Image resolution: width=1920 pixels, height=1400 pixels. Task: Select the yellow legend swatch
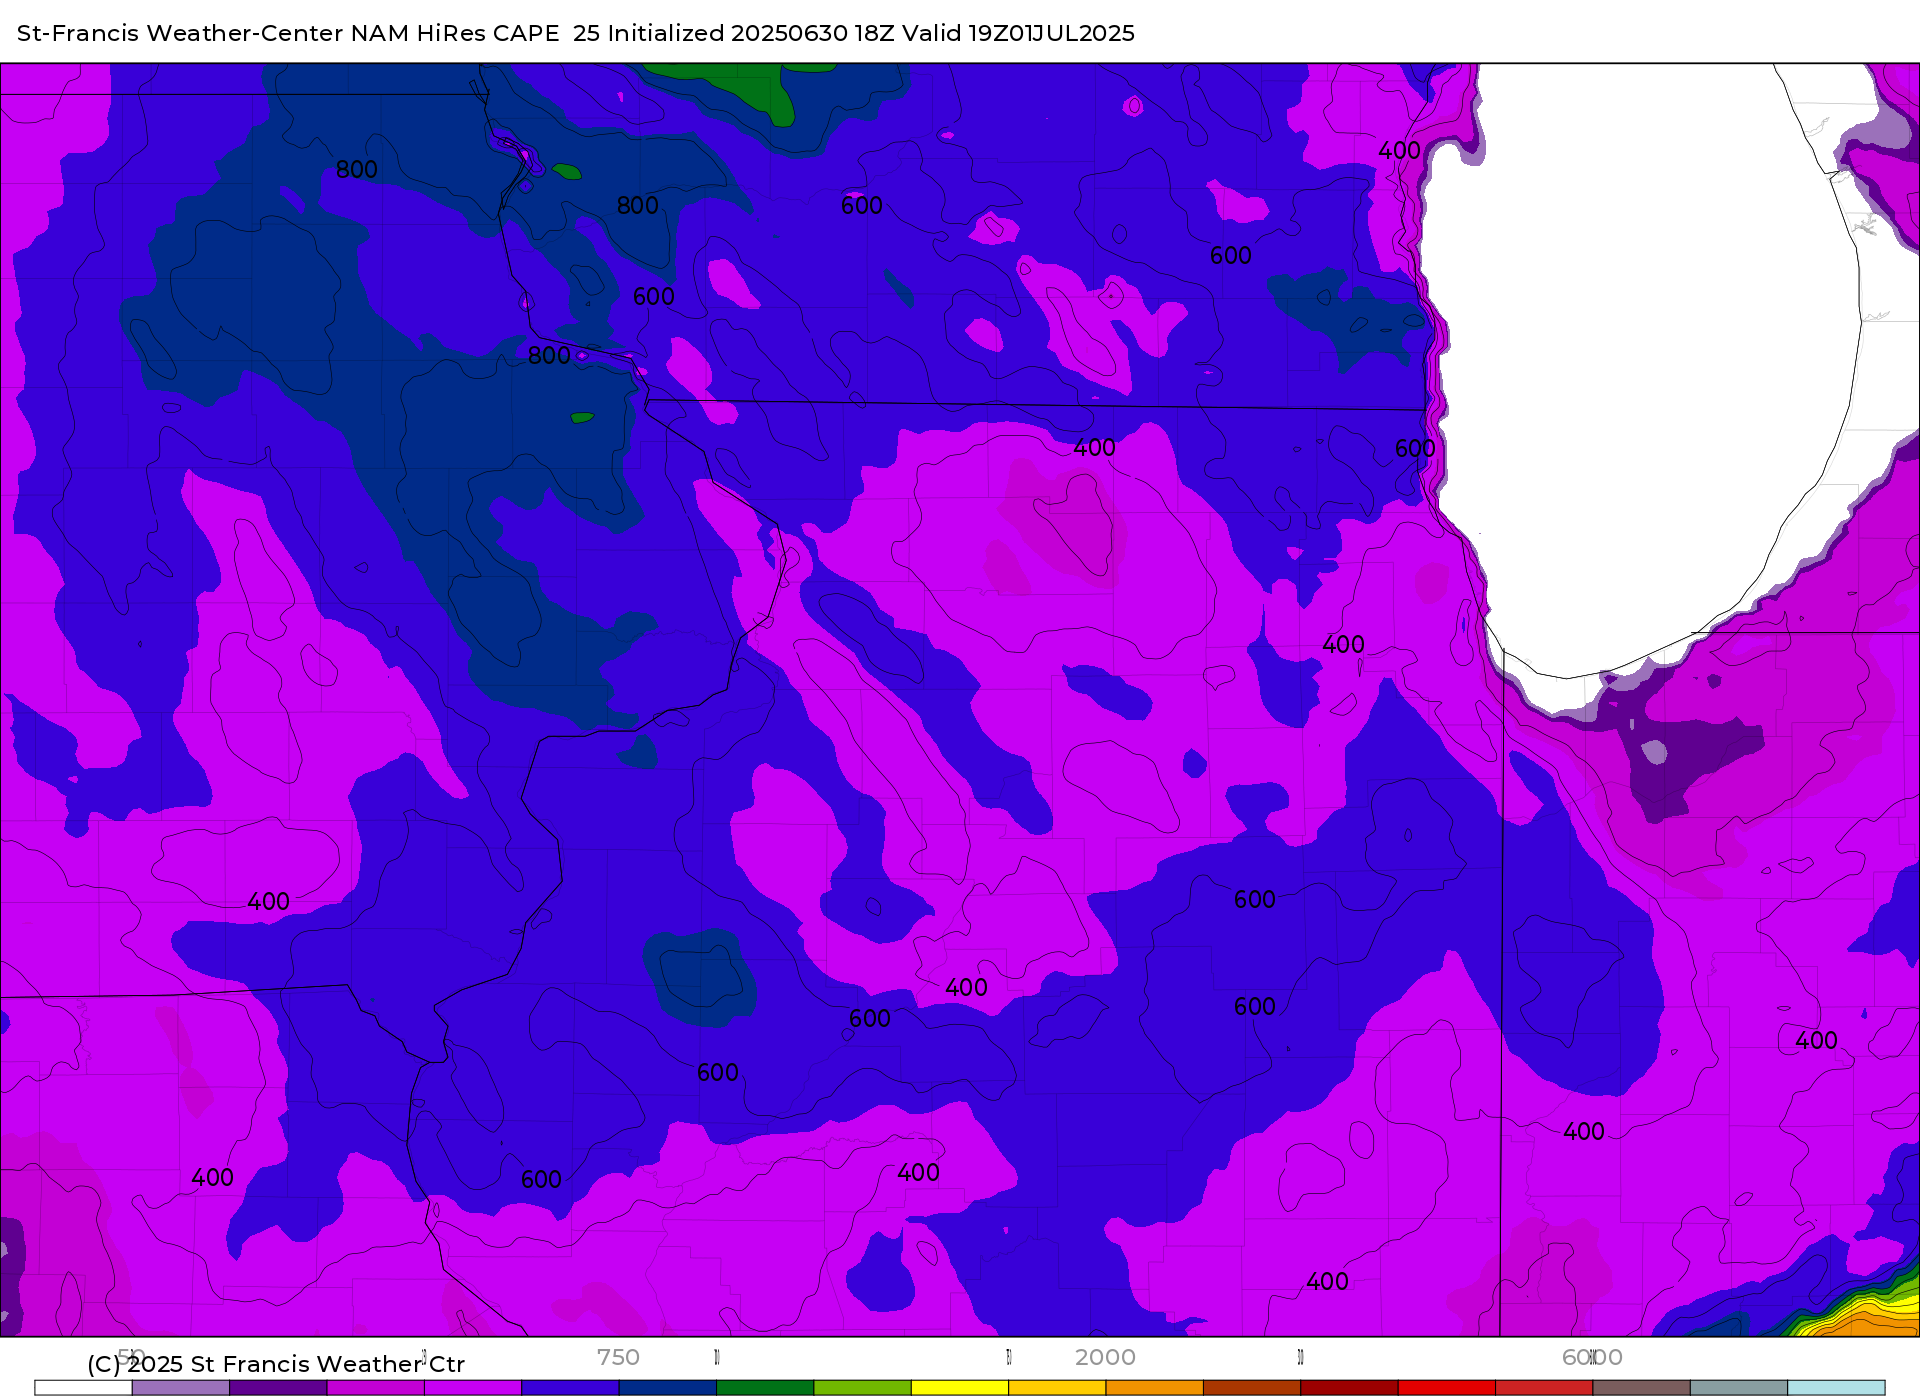coord(960,1388)
